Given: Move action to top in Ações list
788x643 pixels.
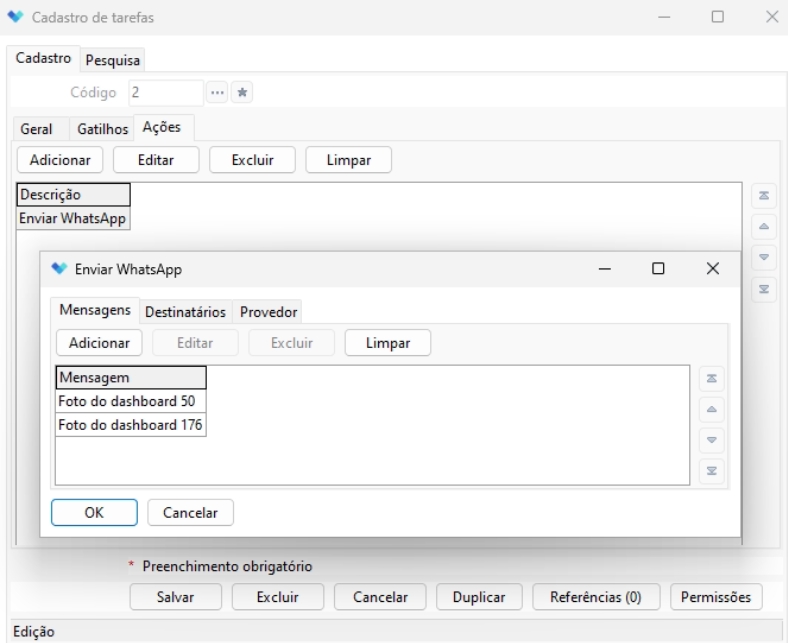Looking at the screenshot, I should tap(763, 197).
